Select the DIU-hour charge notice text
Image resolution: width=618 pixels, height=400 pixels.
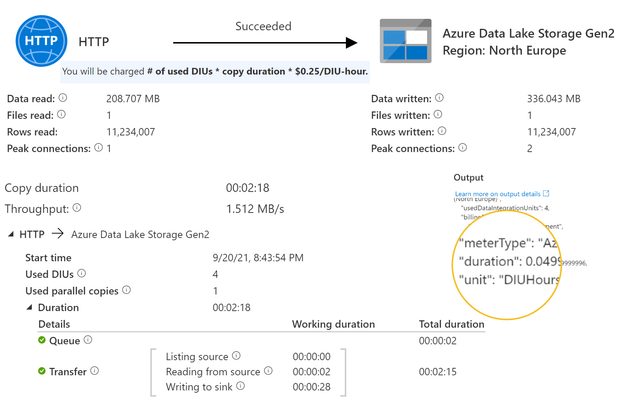click(215, 71)
